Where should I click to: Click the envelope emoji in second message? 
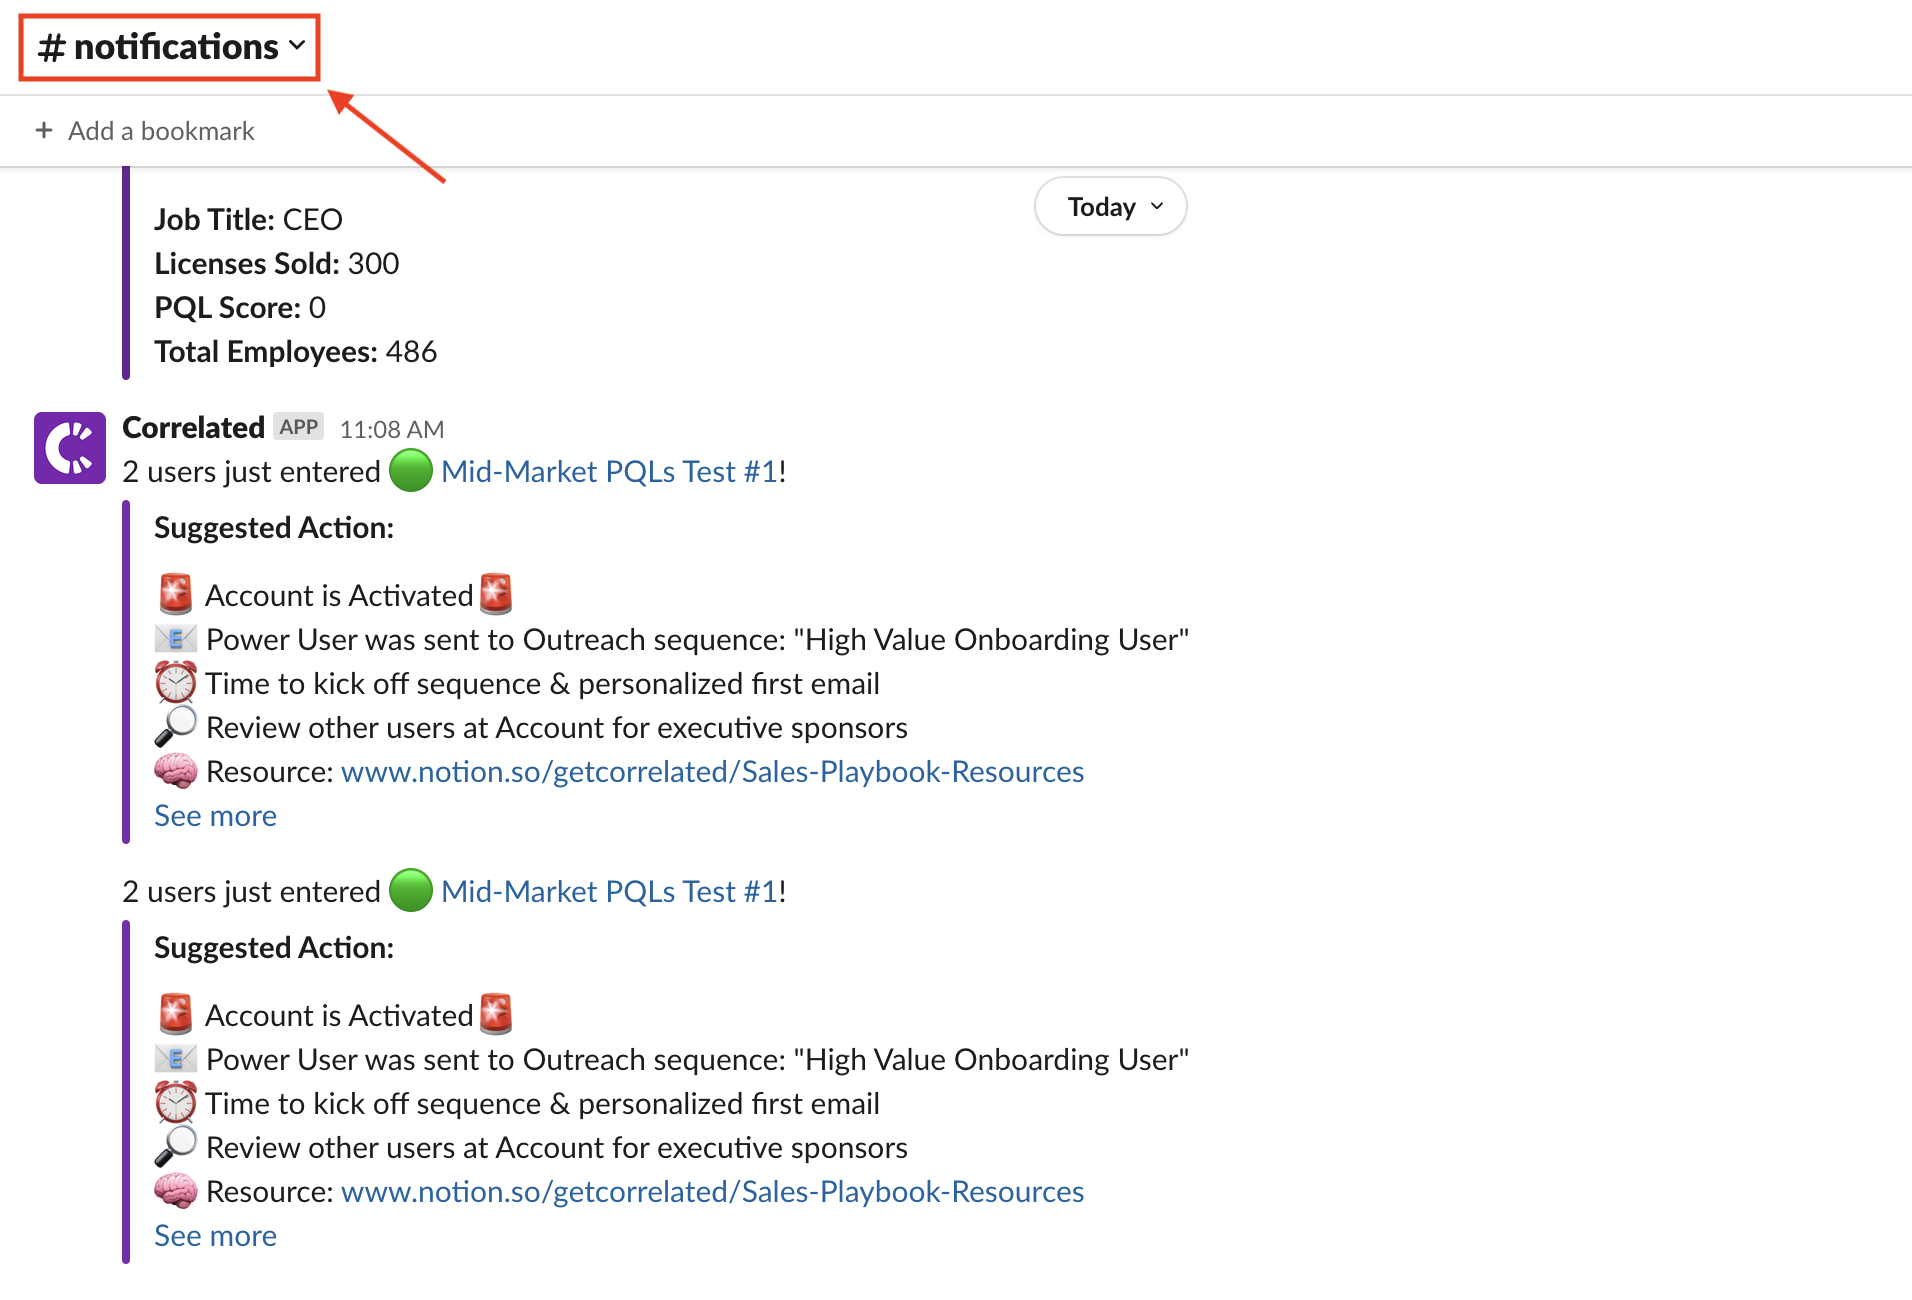(x=175, y=1058)
